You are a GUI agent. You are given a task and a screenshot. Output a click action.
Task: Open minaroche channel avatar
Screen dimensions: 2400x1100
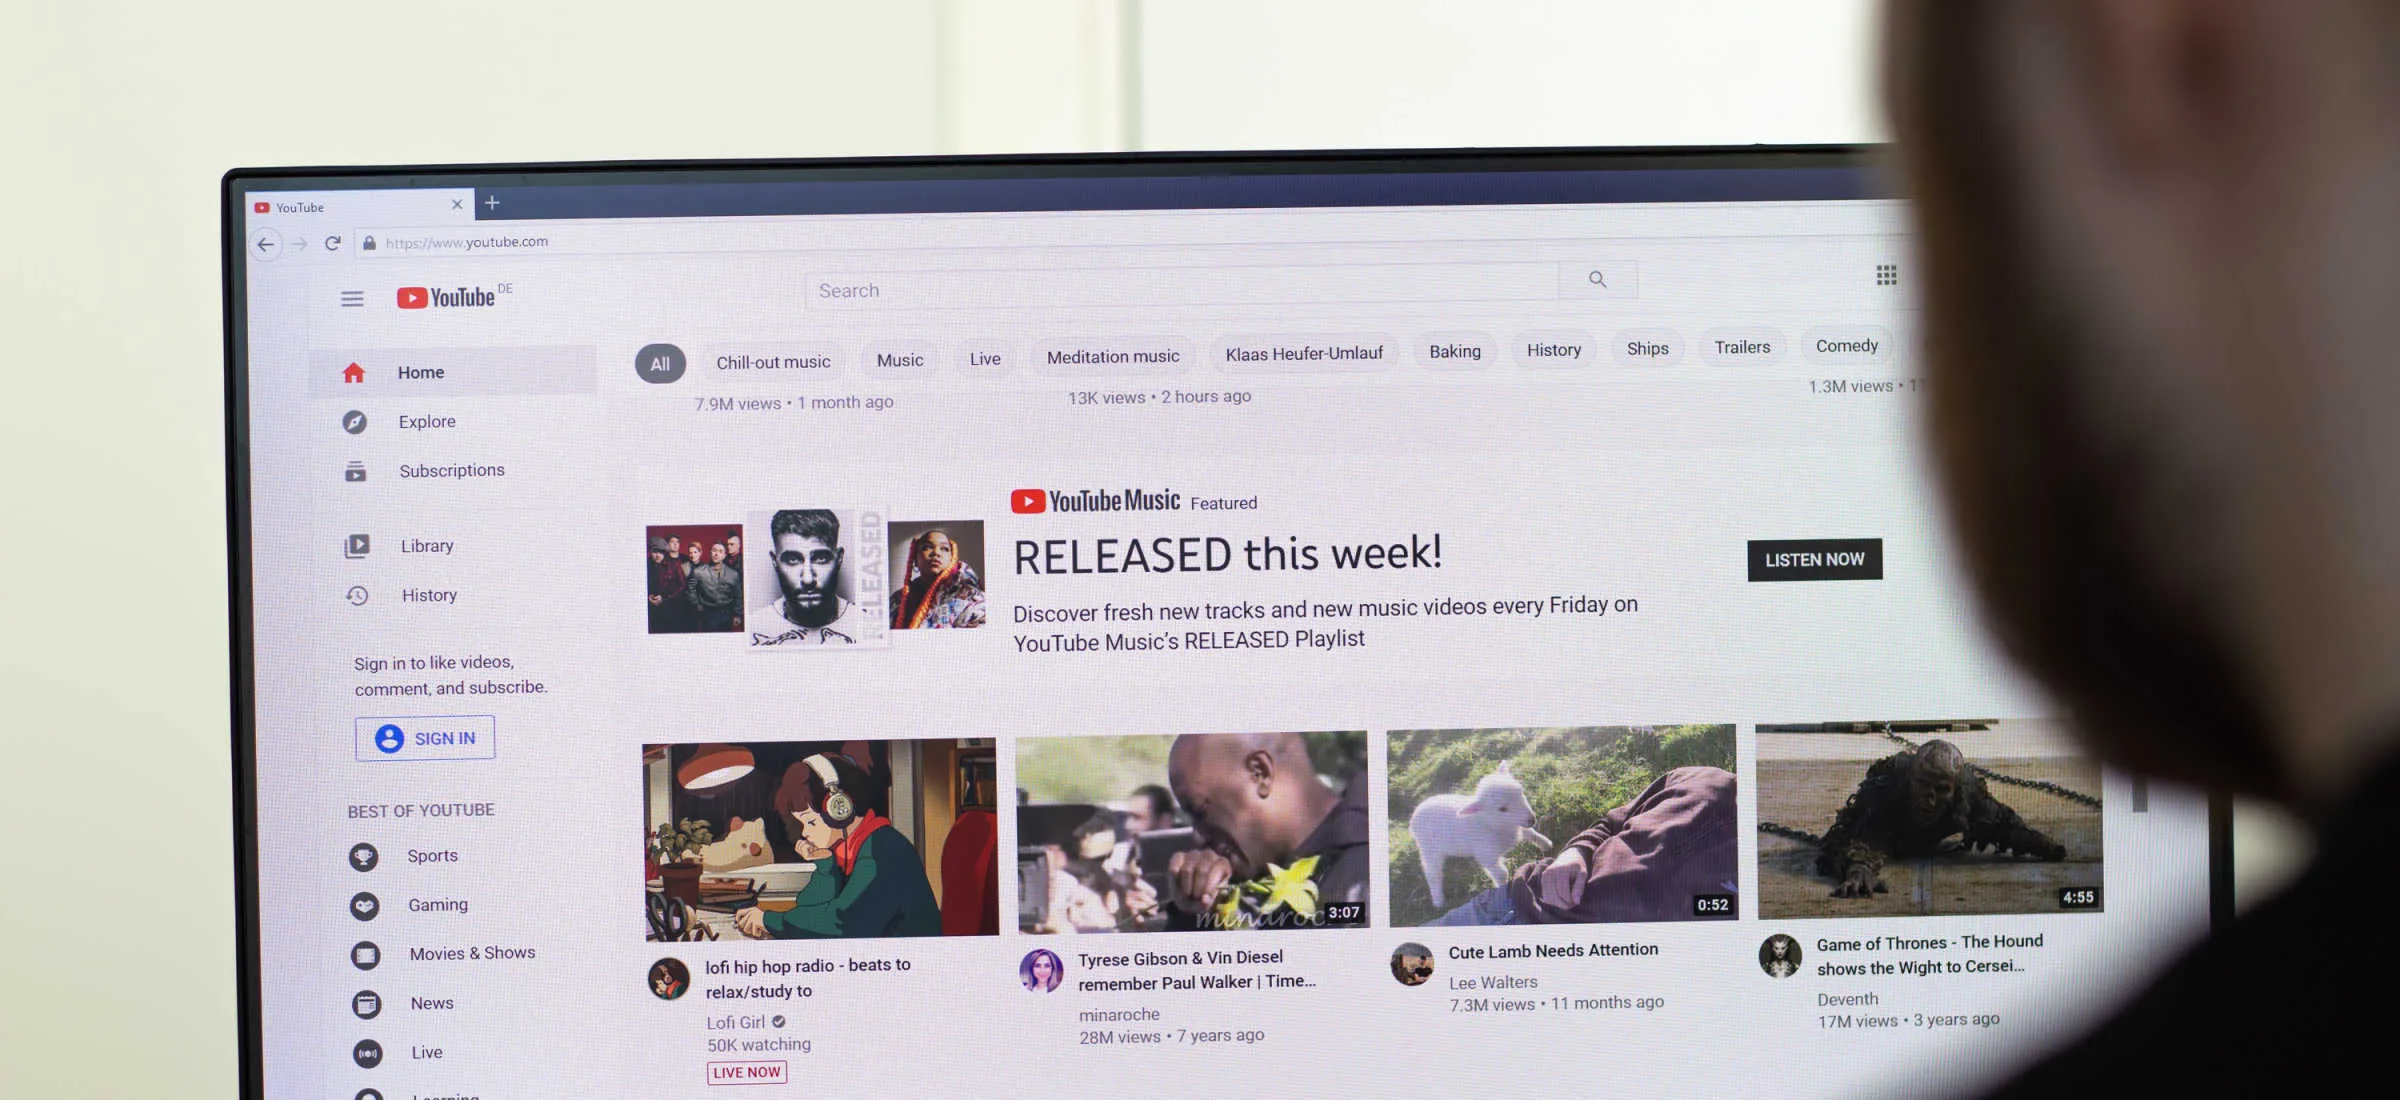[1041, 971]
